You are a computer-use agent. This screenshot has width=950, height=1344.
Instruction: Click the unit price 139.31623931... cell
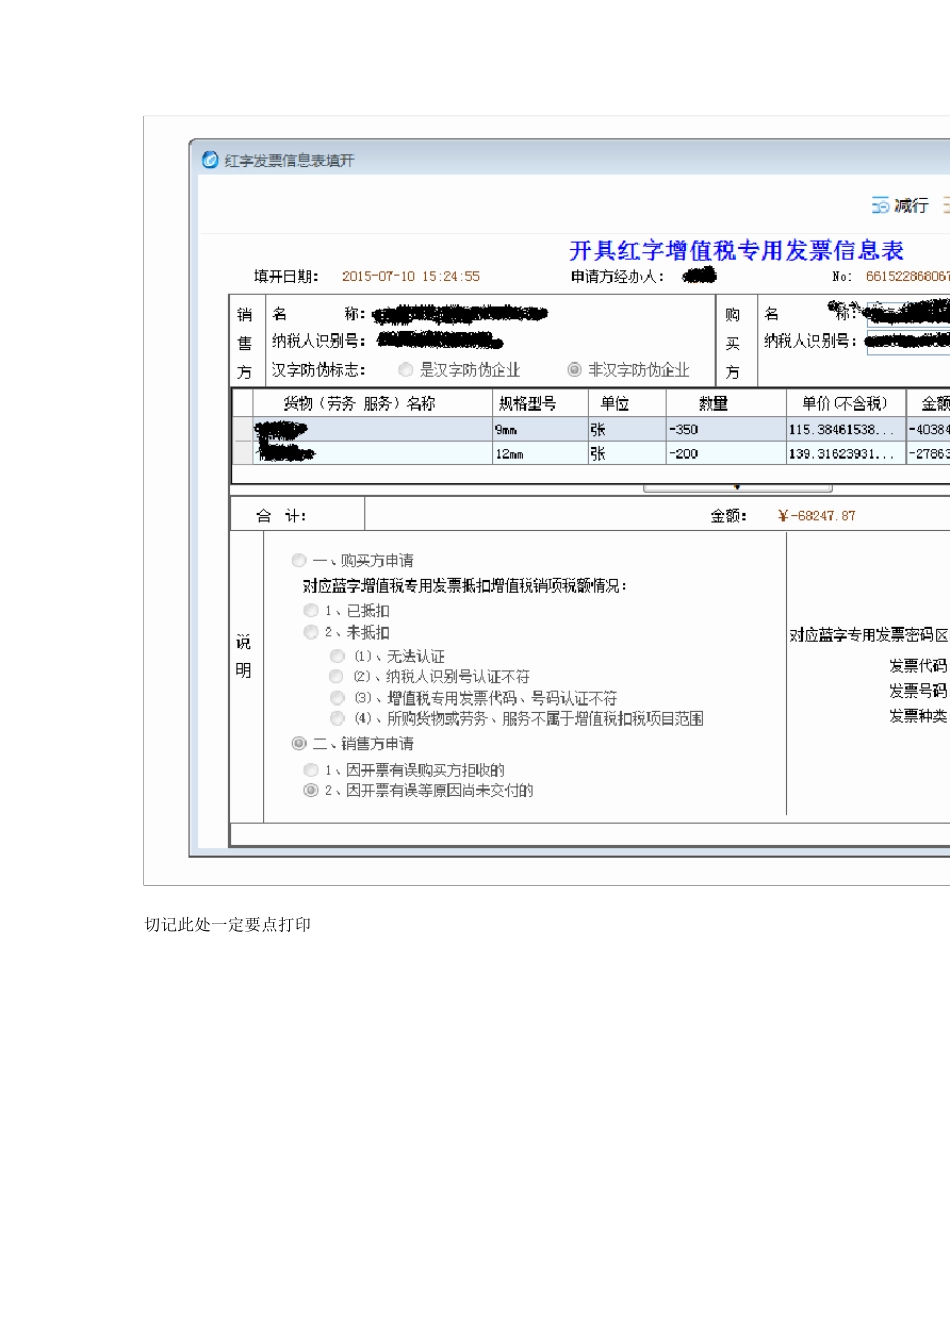coord(846,453)
